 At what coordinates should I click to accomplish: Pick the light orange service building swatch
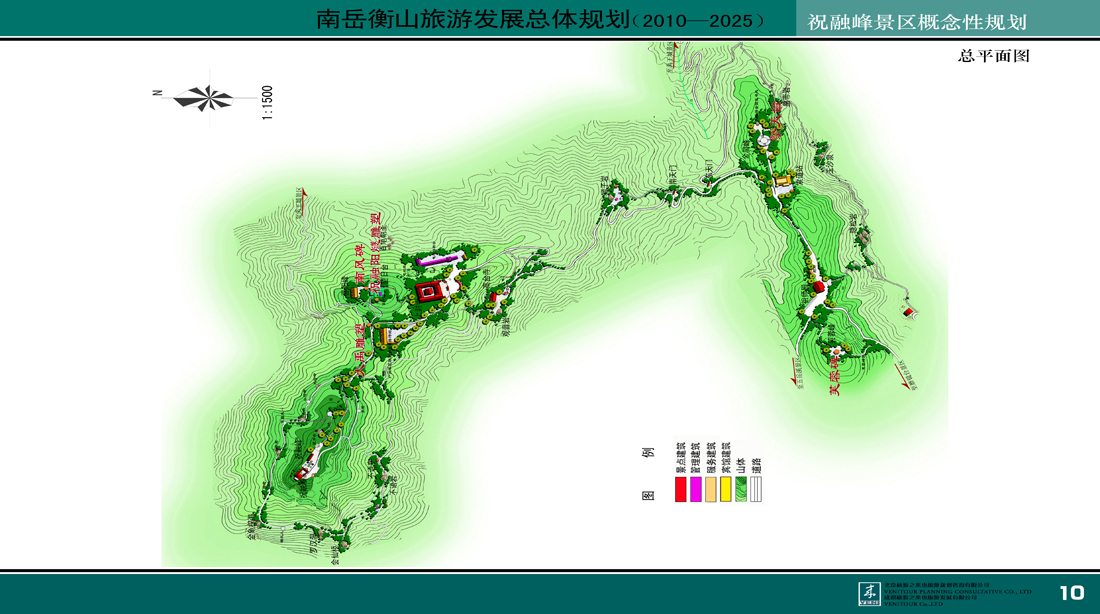pyautogui.click(x=711, y=489)
